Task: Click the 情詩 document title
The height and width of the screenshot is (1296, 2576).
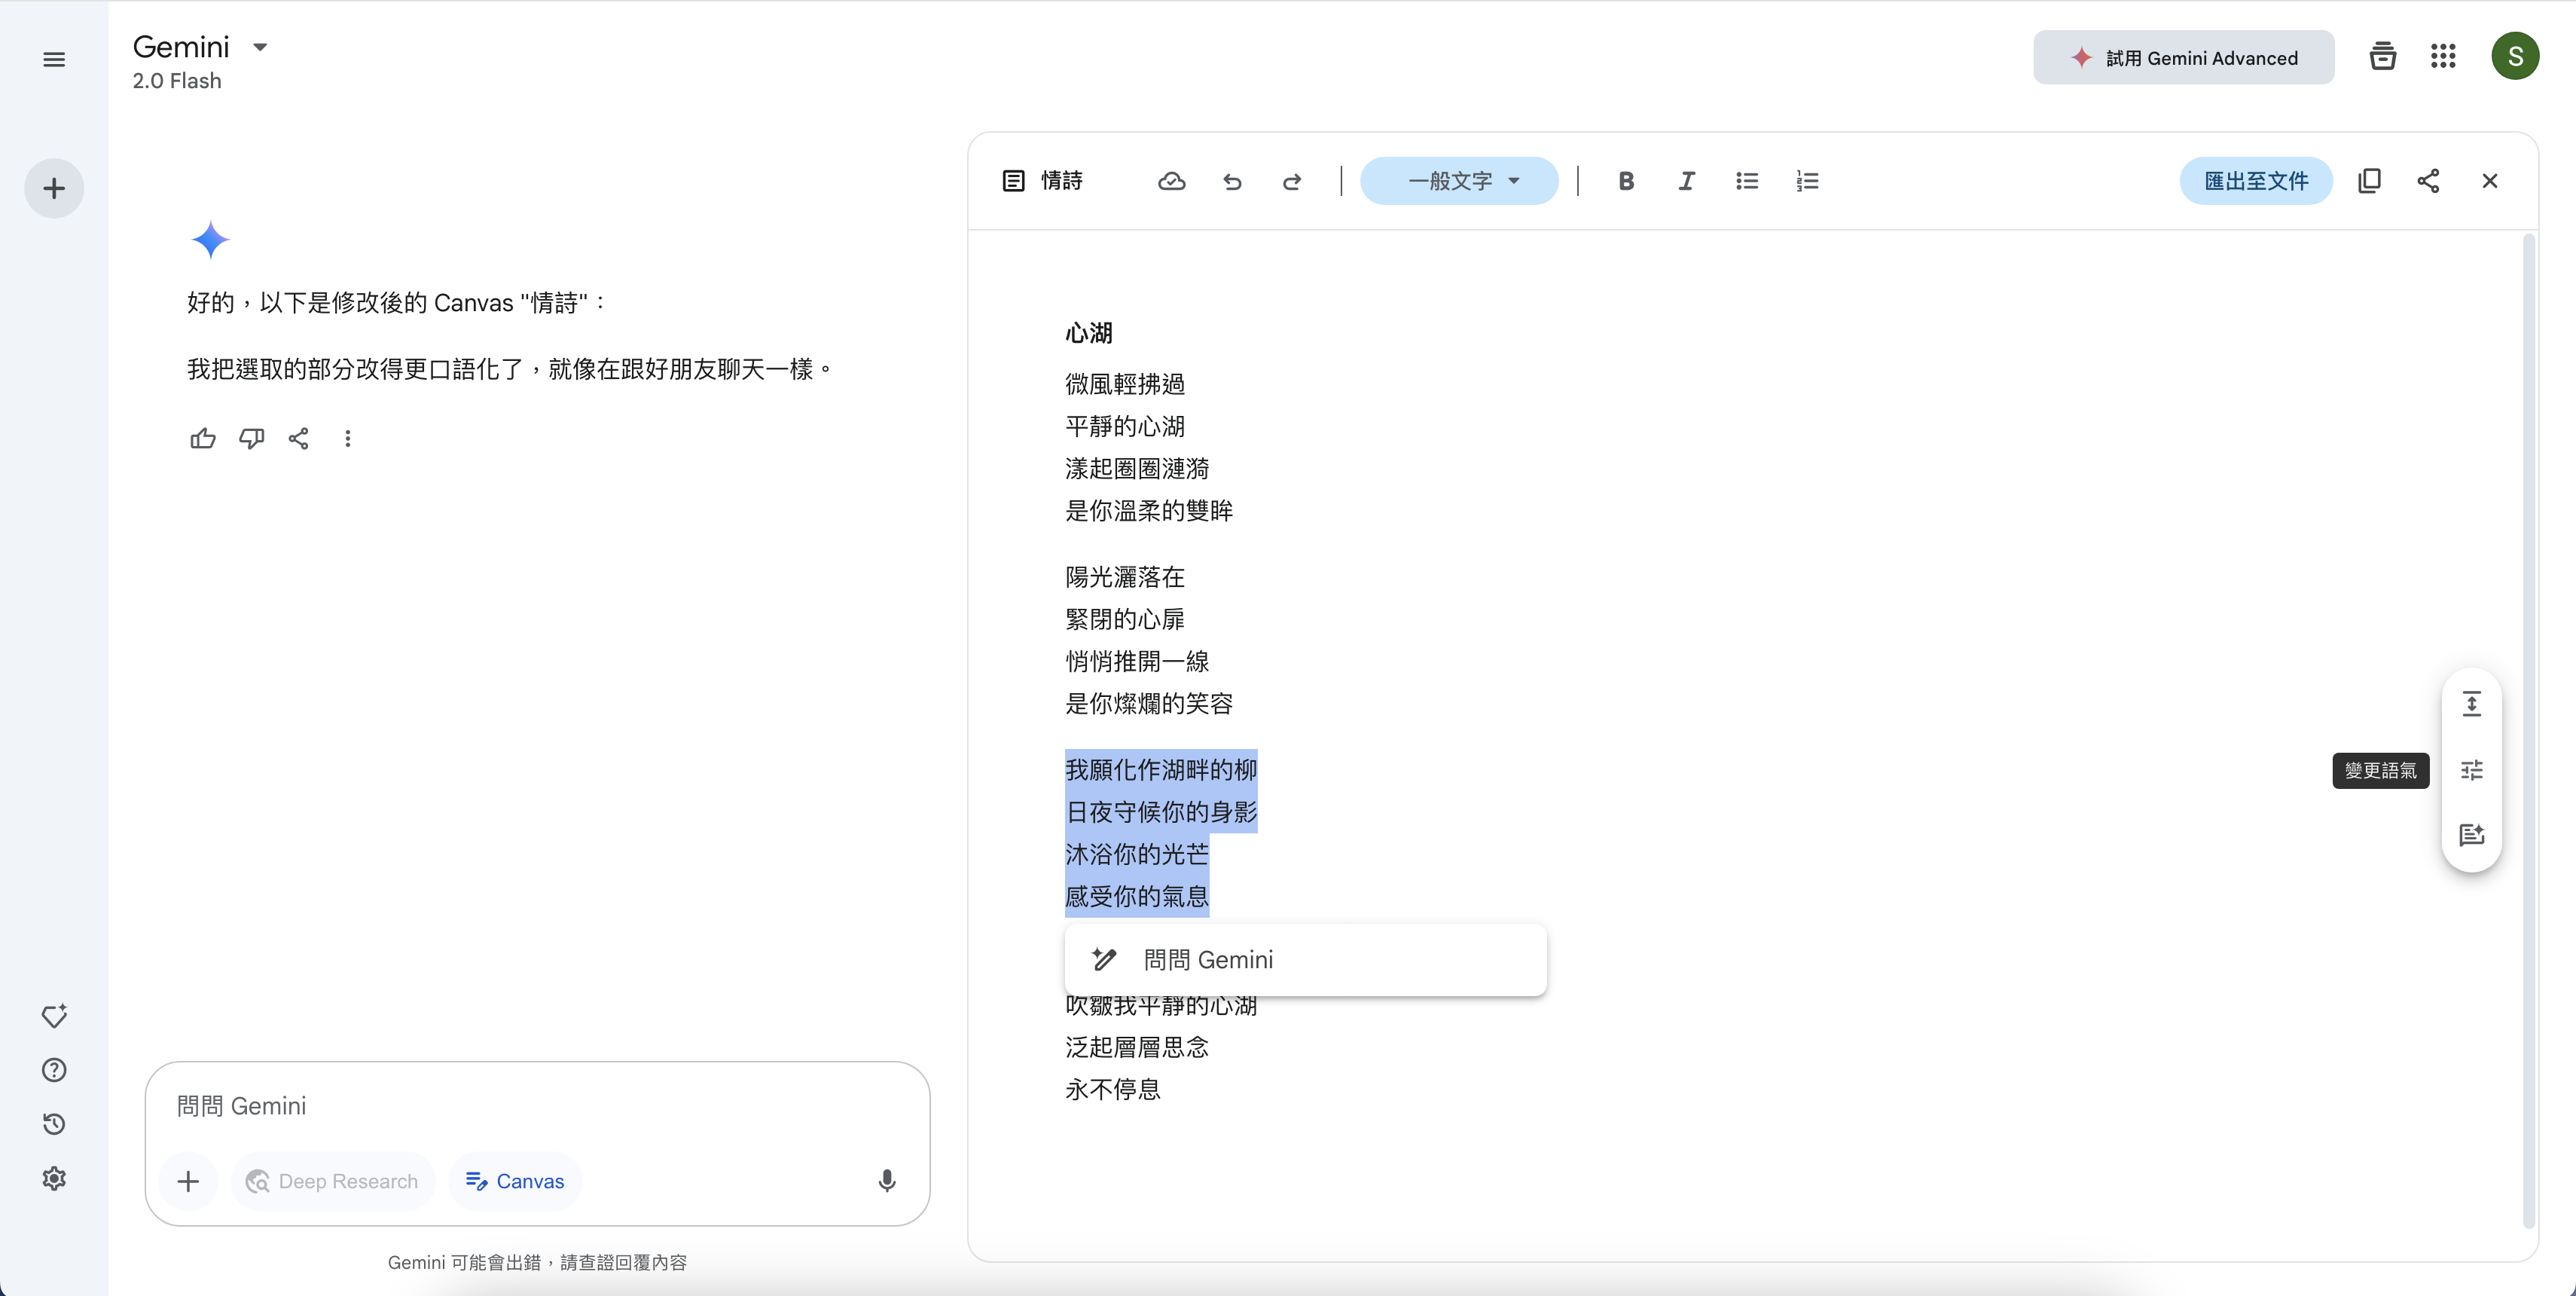Action: tap(1062, 181)
